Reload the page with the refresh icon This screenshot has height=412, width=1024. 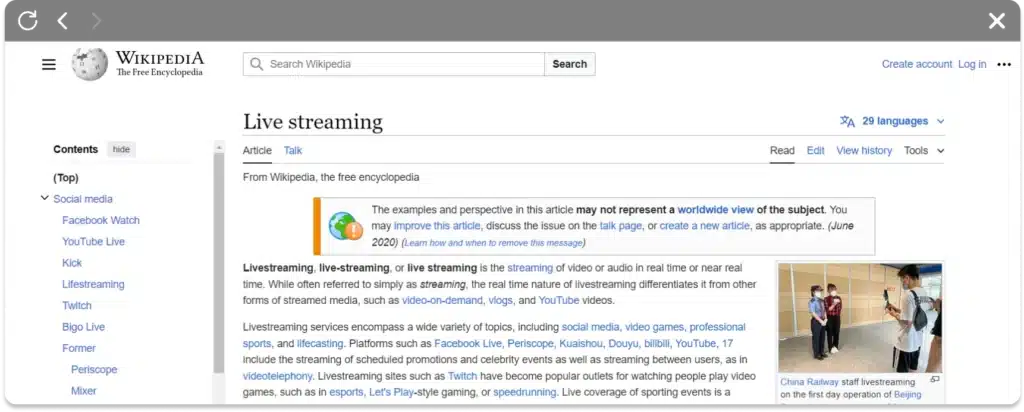(27, 21)
